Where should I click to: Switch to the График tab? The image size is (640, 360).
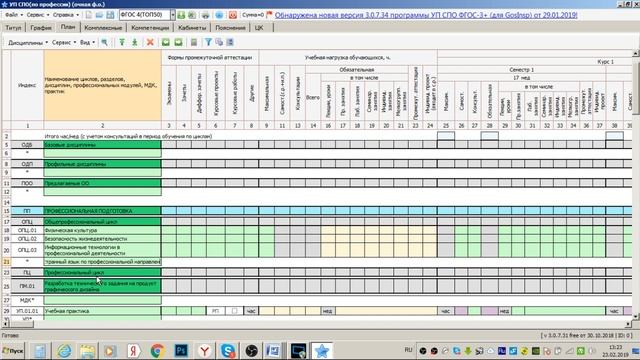click(41, 28)
